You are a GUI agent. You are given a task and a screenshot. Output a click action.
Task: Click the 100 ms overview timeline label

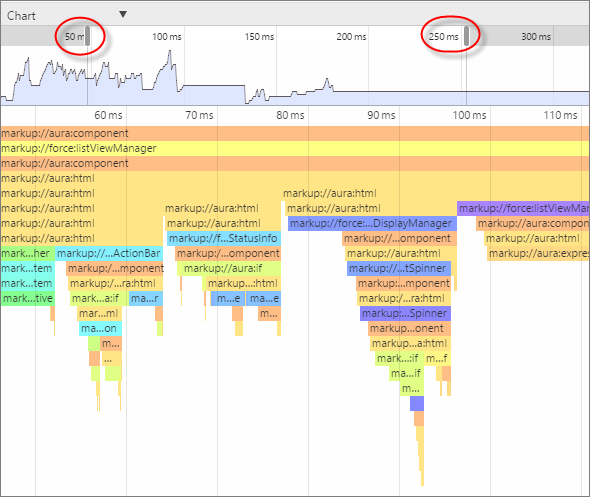tap(167, 36)
